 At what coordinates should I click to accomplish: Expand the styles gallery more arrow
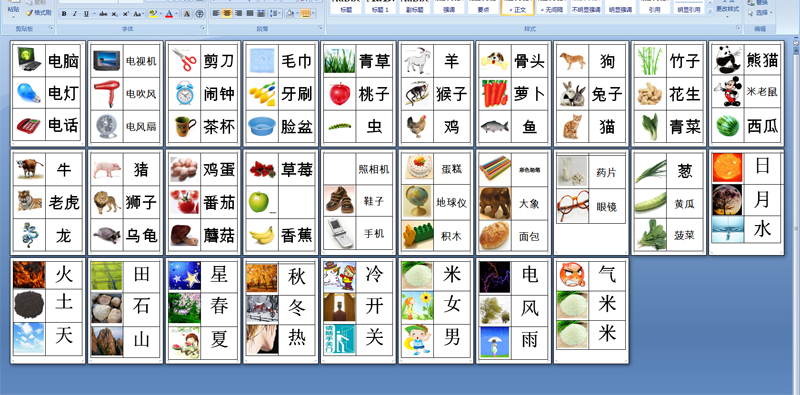[710, 11]
